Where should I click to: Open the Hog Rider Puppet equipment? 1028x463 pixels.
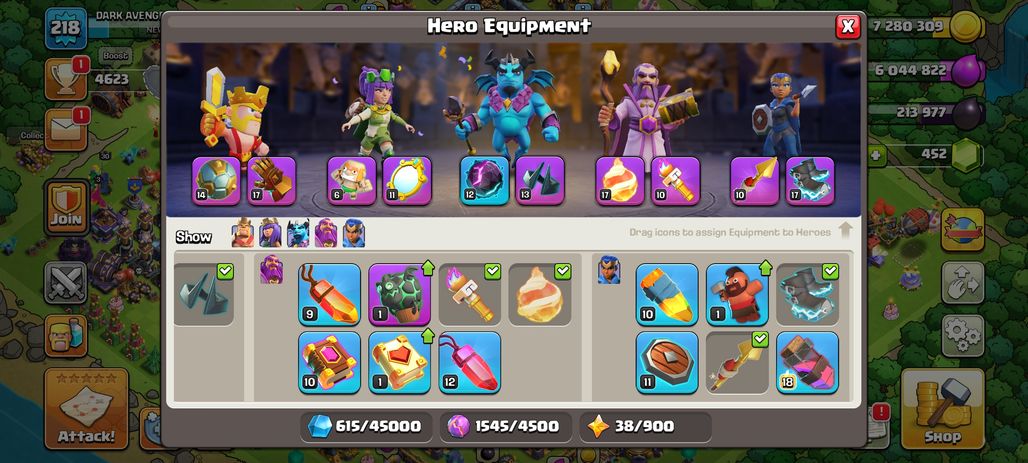(738, 294)
